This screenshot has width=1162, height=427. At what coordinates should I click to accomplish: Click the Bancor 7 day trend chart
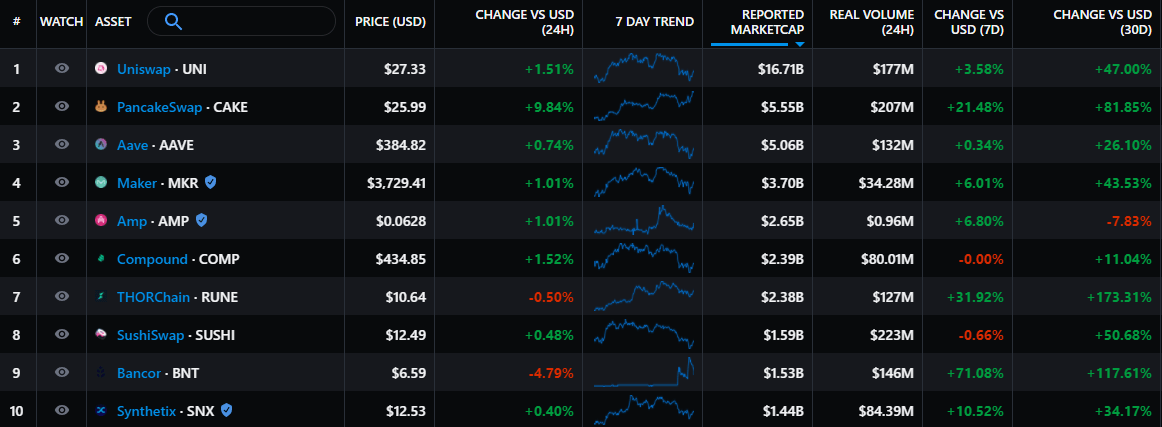643,373
